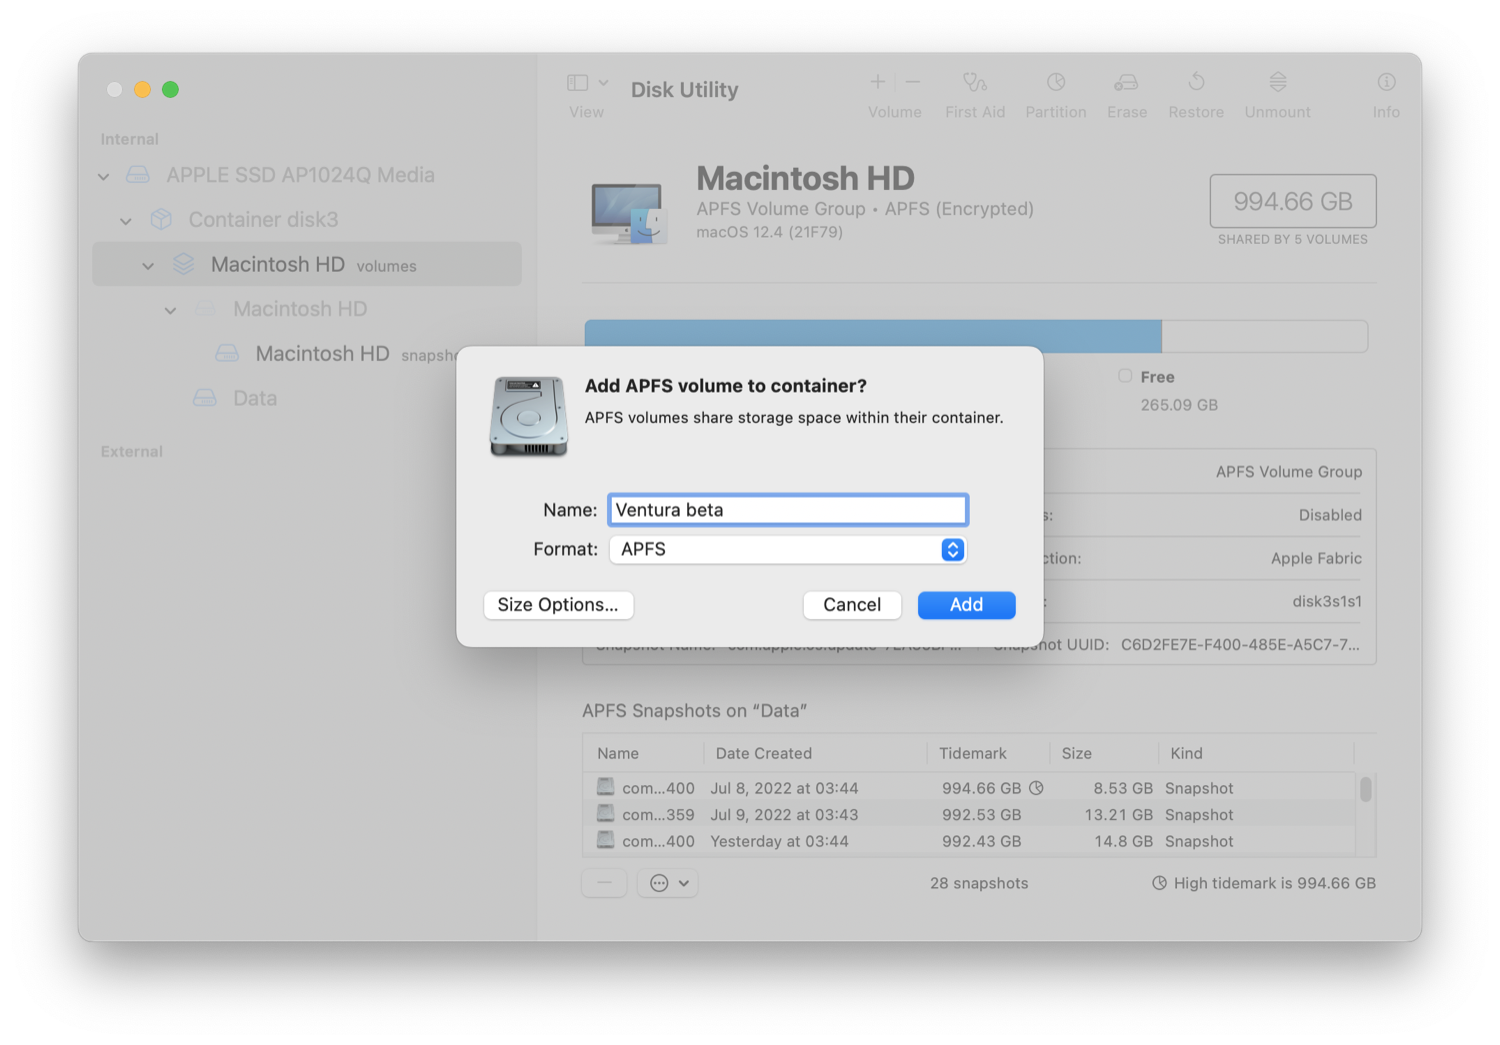Click the Partition toolbar icon

(1056, 82)
